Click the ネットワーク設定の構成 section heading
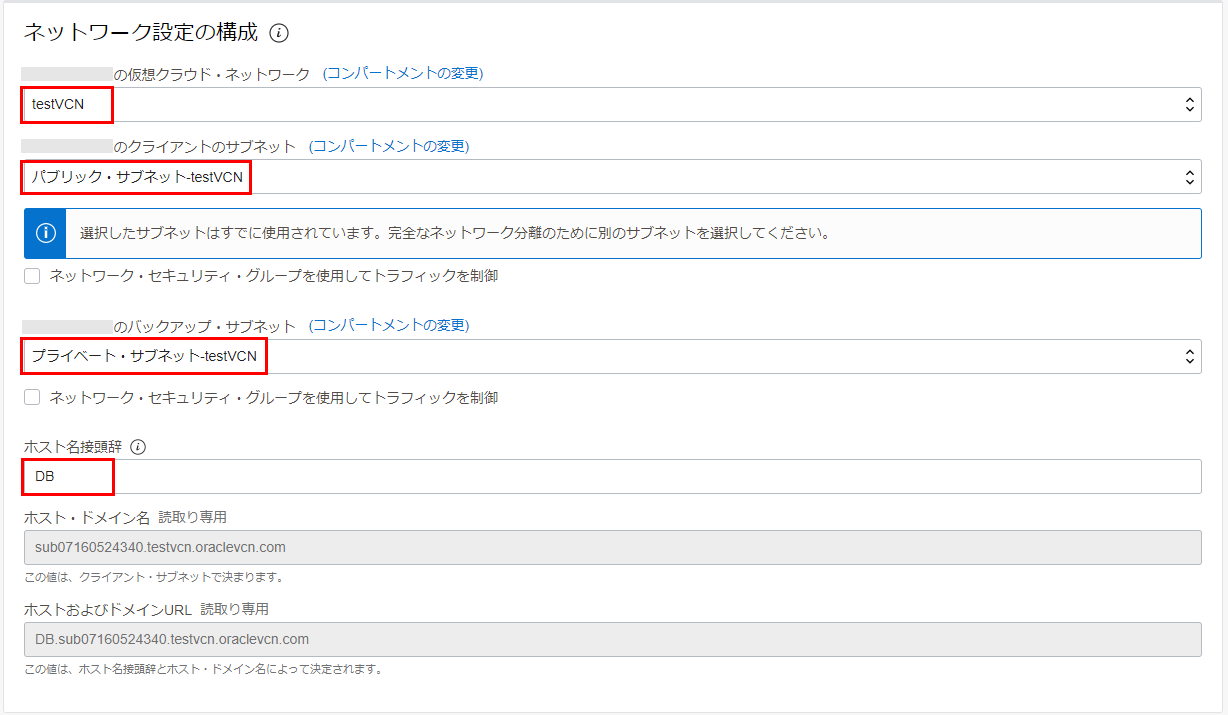 pos(140,33)
